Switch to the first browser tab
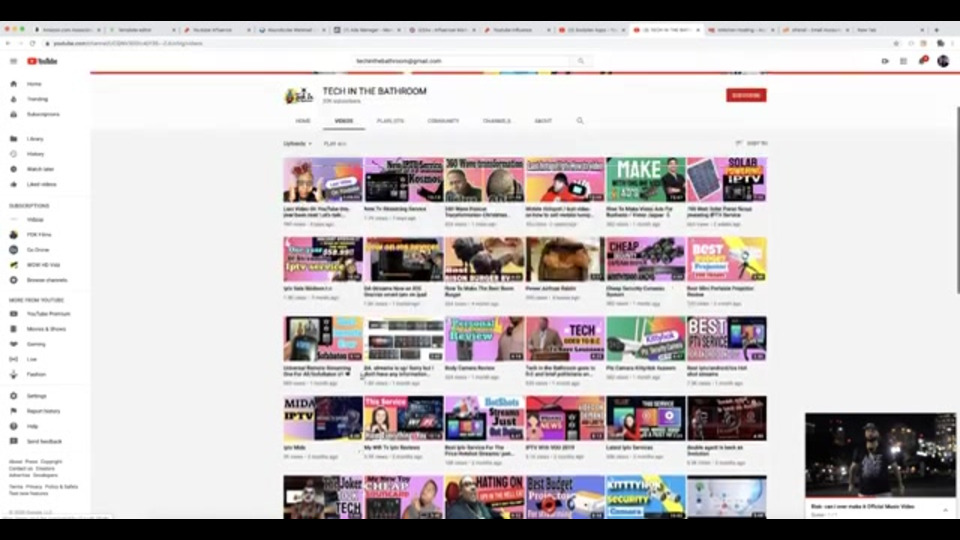The width and height of the screenshot is (960, 540). 67,29
